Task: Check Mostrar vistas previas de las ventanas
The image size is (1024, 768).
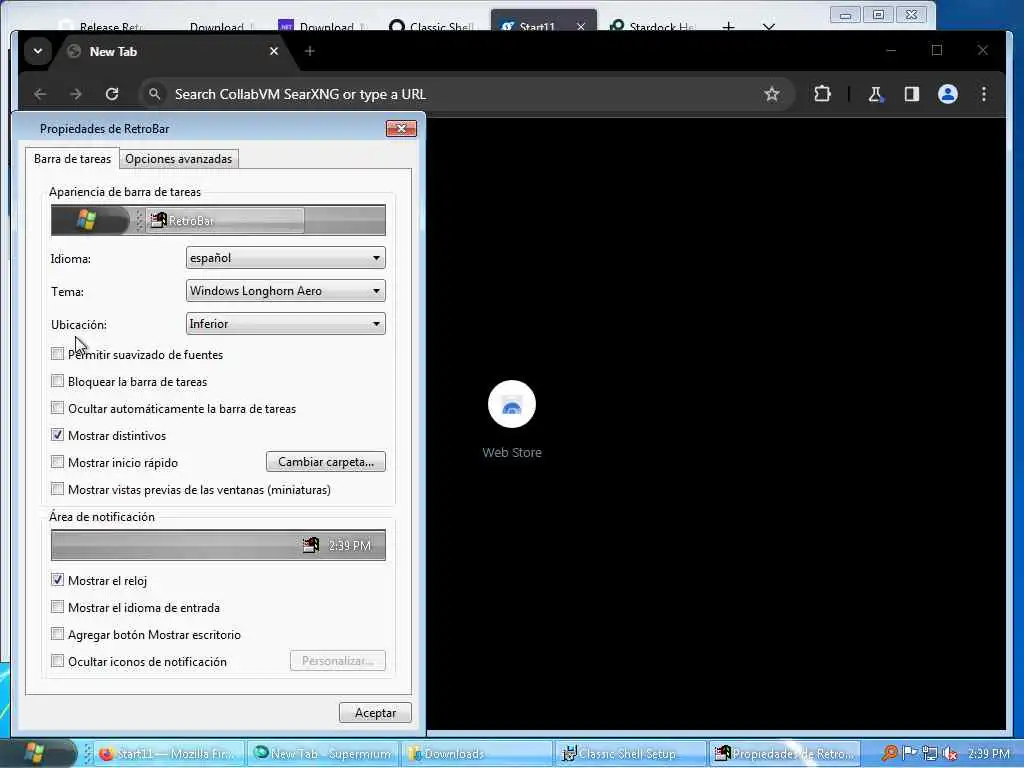Action: [x=57, y=489]
